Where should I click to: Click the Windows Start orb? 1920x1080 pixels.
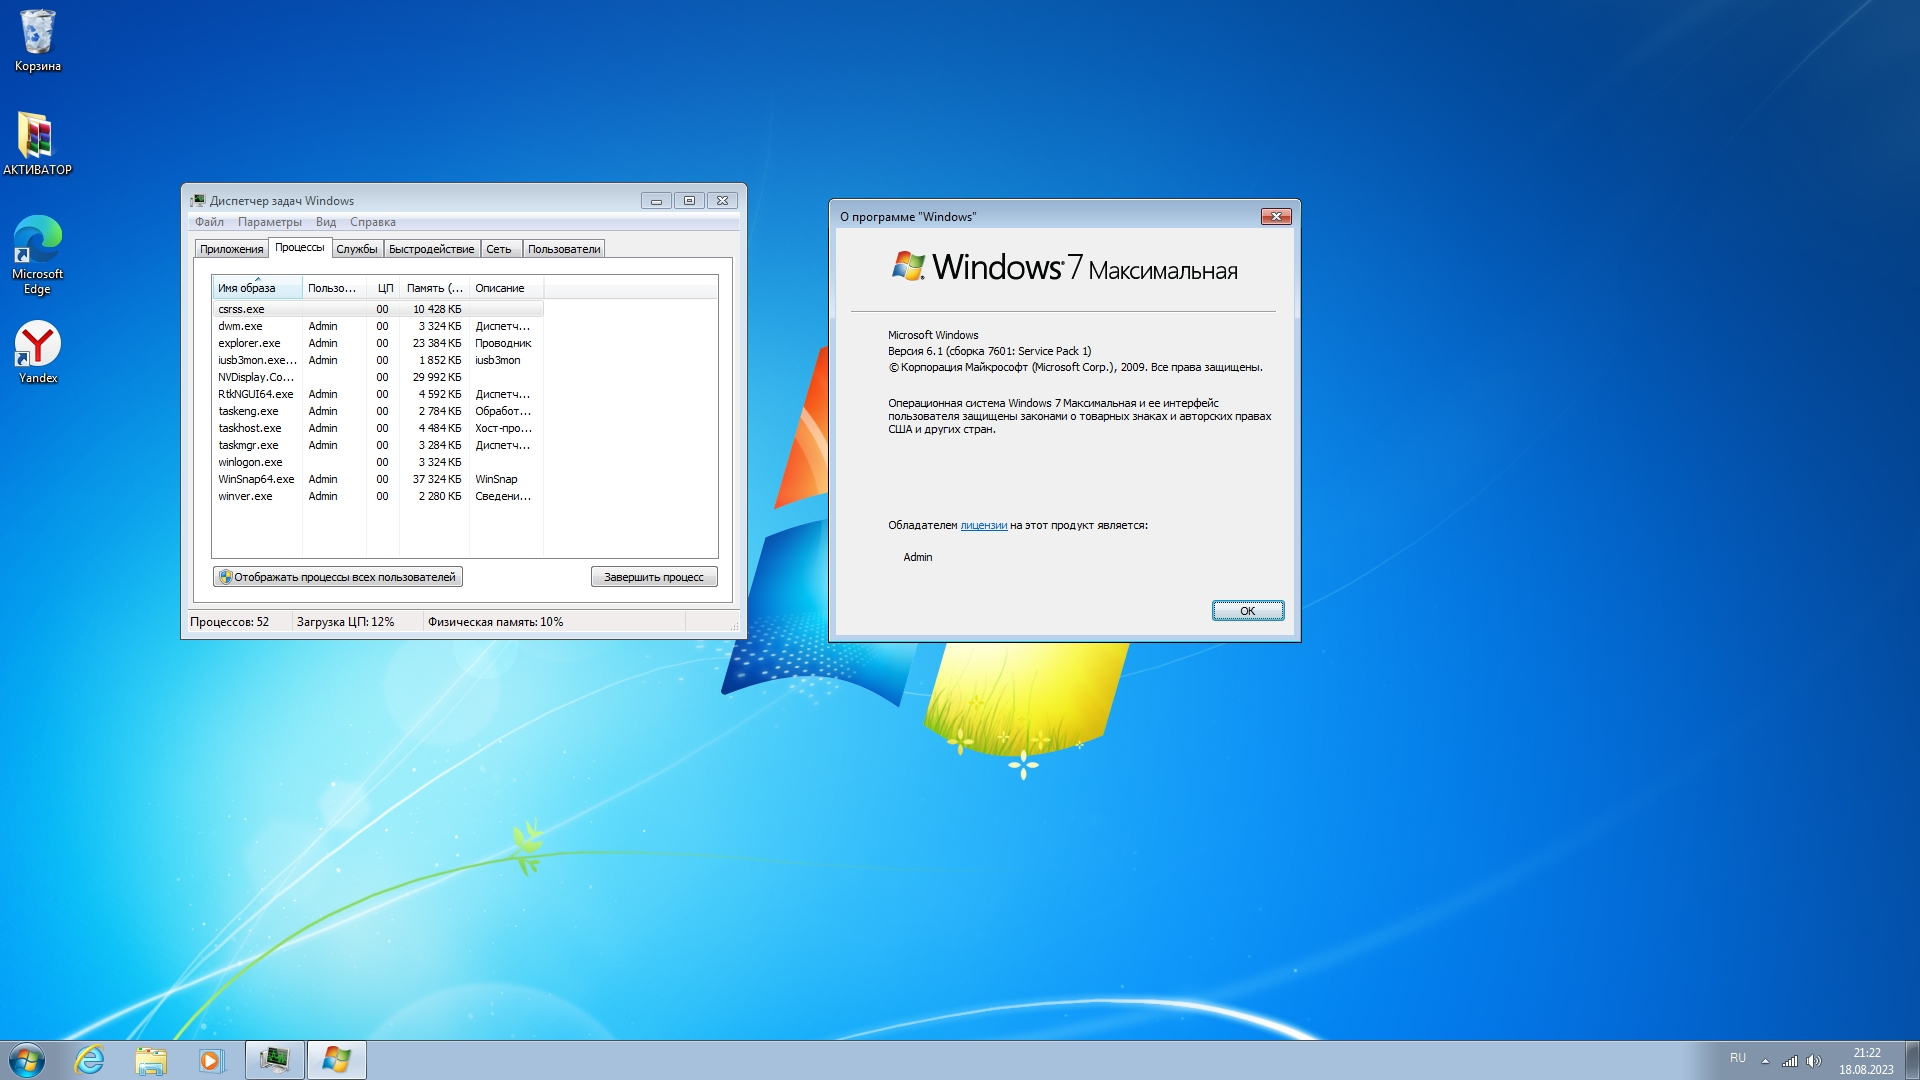[27, 1060]
